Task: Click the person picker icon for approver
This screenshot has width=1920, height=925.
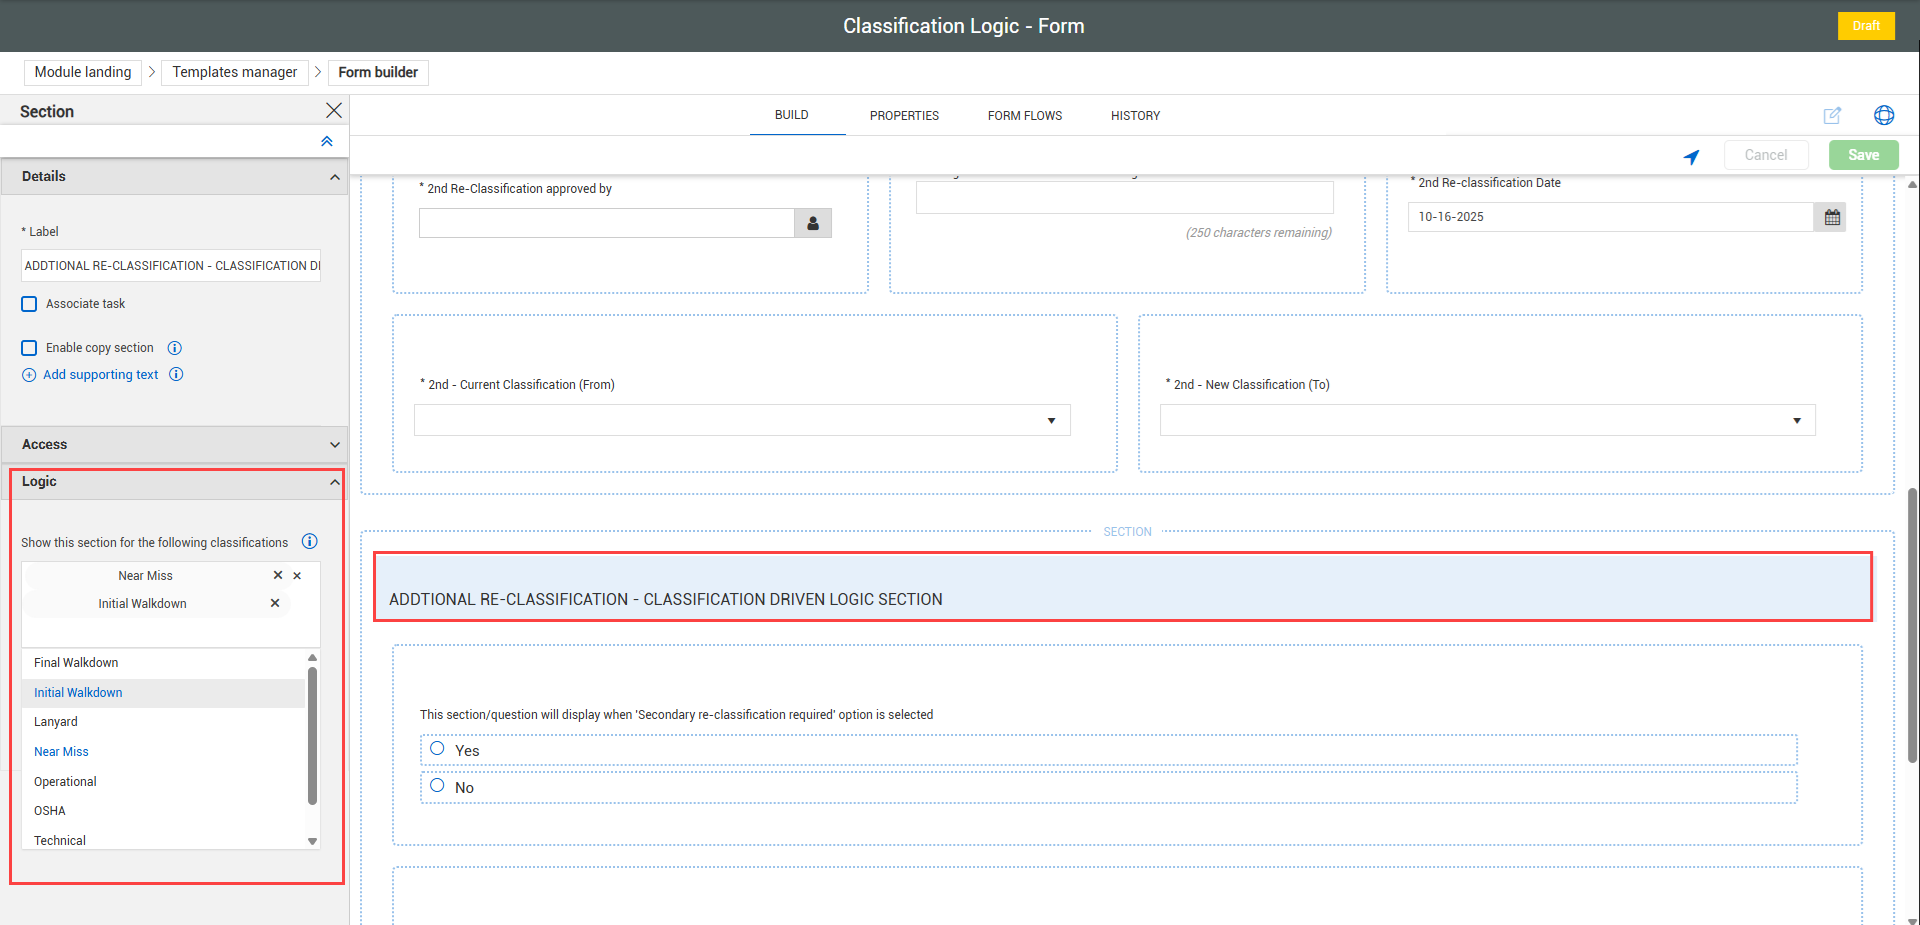Action: click(812, 223)
